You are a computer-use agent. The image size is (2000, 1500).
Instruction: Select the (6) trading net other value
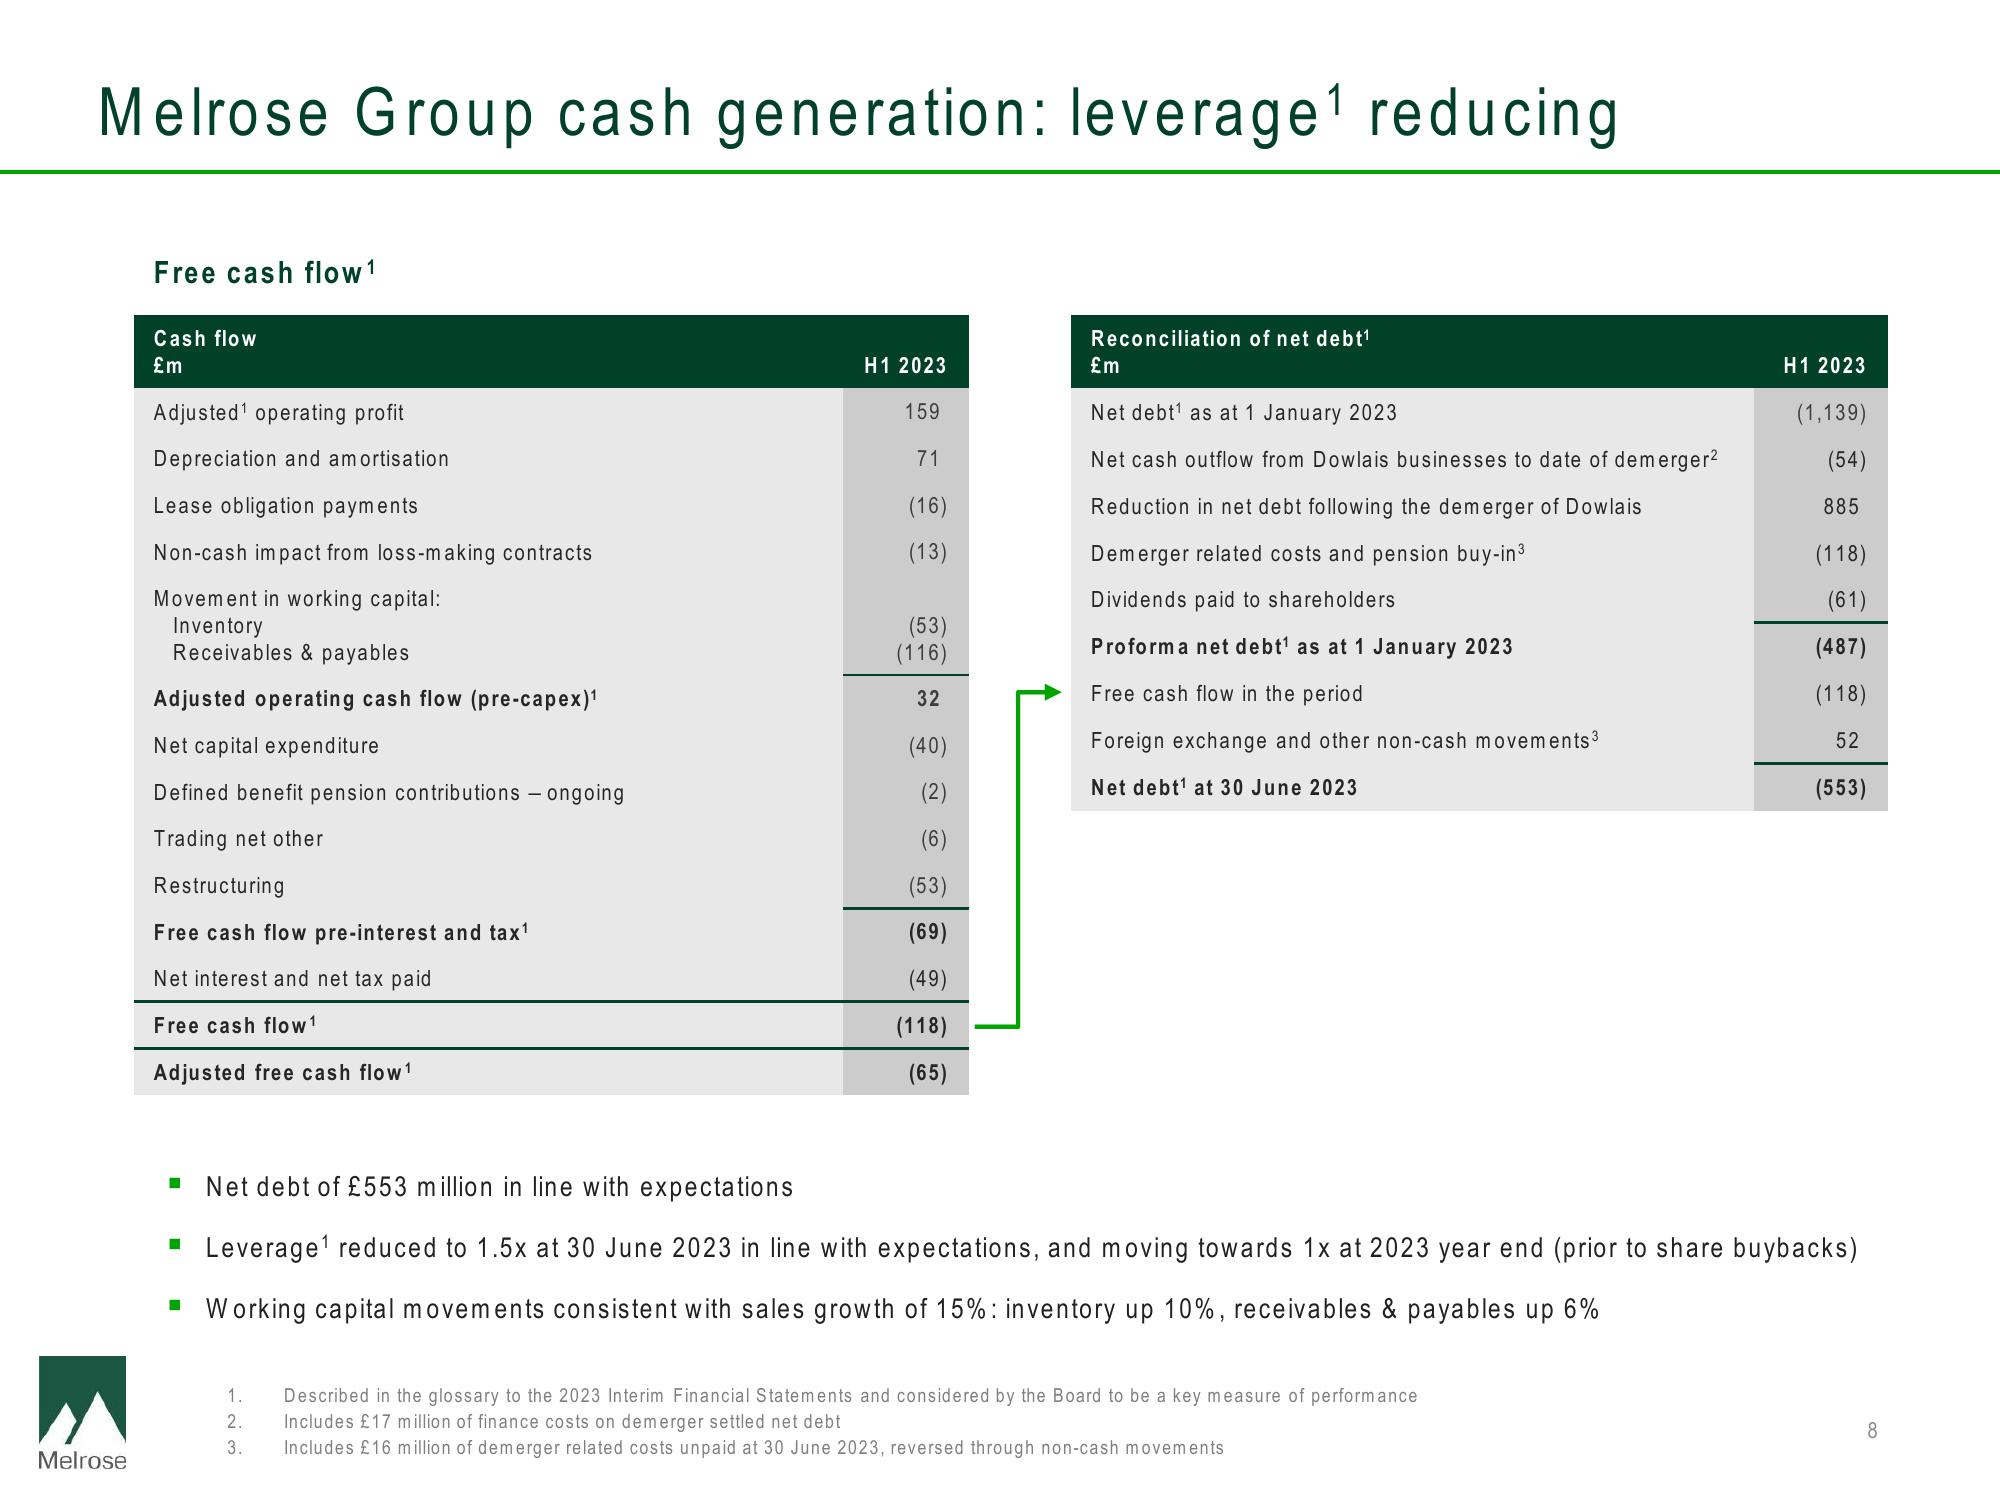(x=933, y=839)
